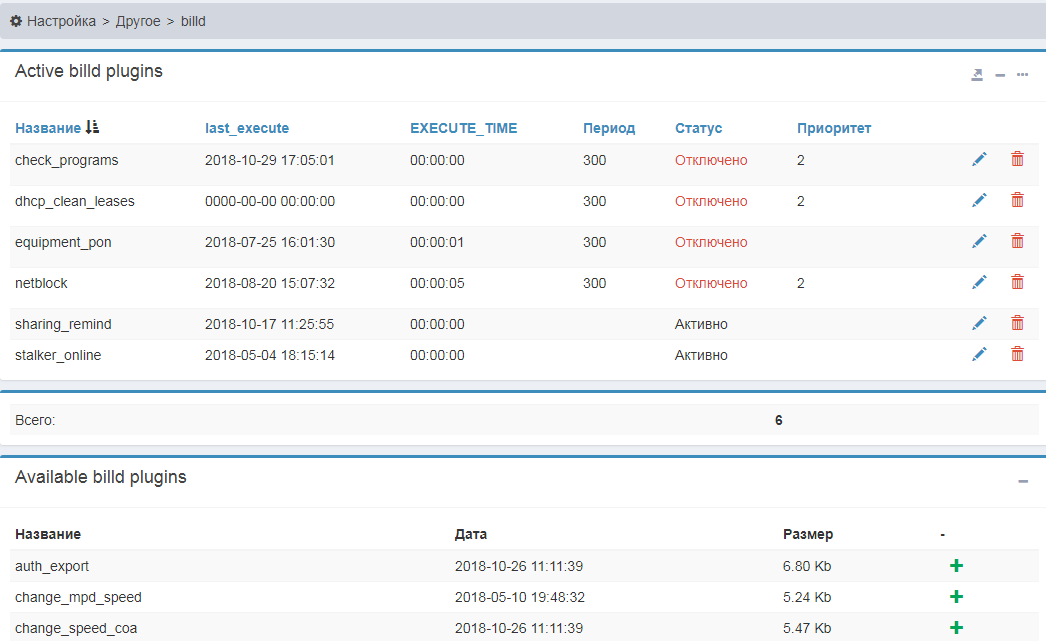The image size is (1046, 641).
Task: Collapse the Active billd plugins panel
Action: (1000, 75)
